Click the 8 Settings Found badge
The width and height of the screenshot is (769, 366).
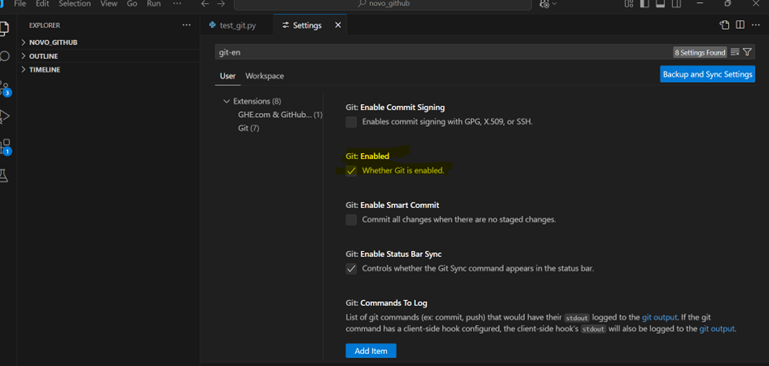tap(700, 52)
